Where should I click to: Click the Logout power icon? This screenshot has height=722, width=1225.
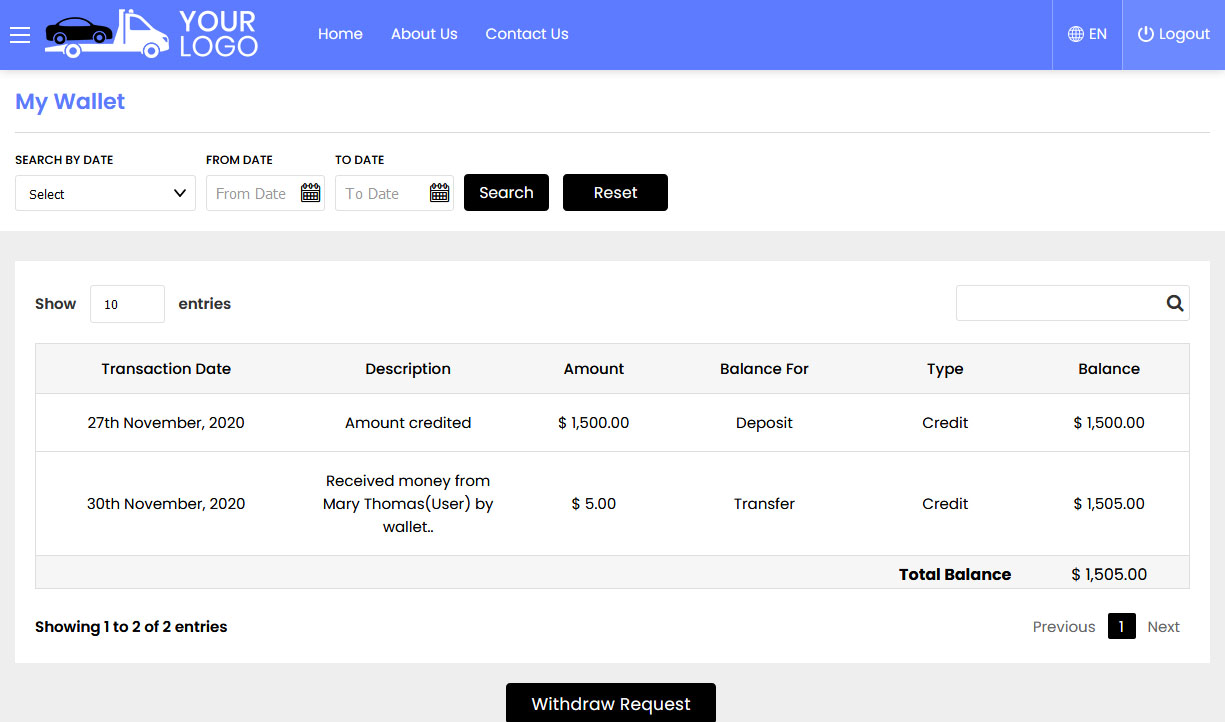(x=1146, y=34)
